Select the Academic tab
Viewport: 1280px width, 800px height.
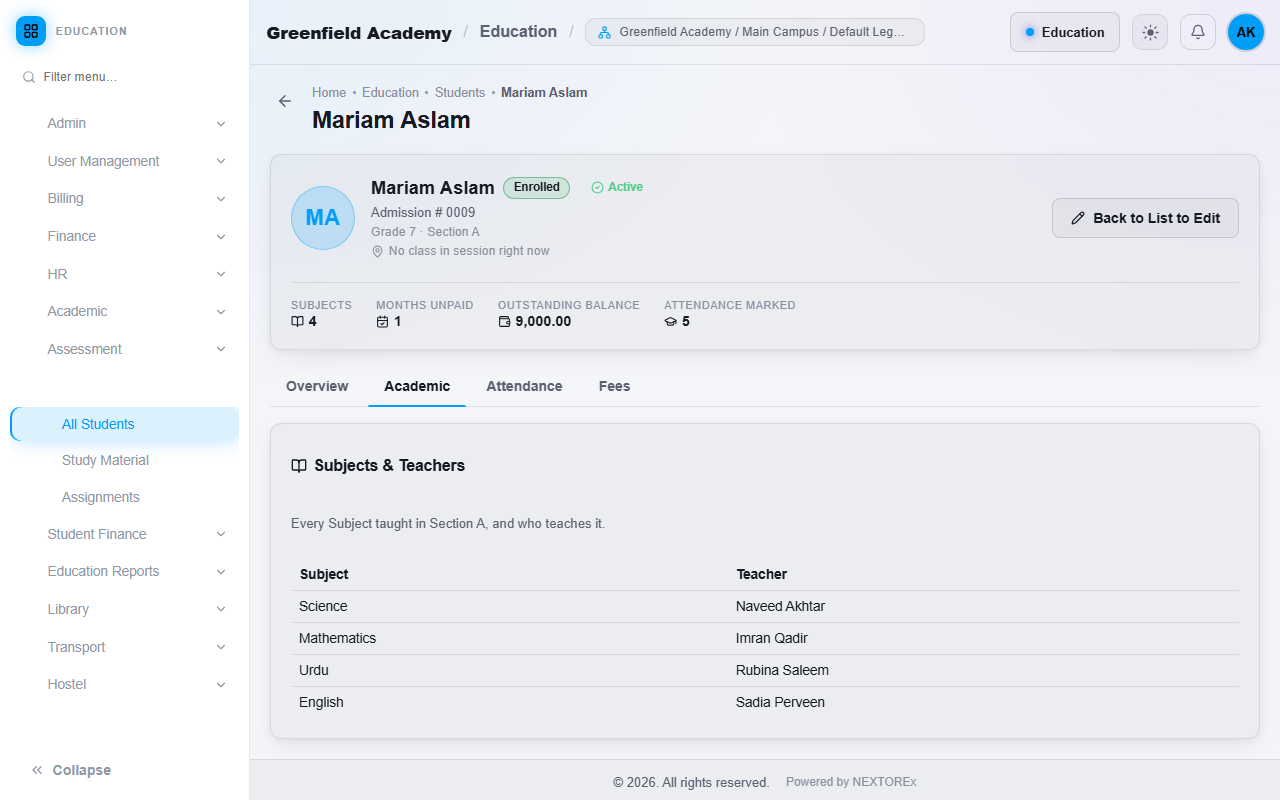417,386
